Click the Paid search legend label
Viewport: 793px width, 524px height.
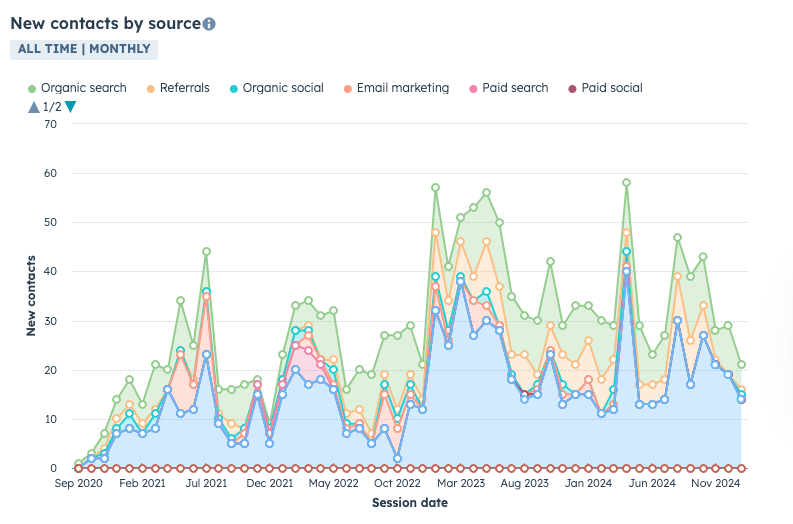tap(515, 88)
